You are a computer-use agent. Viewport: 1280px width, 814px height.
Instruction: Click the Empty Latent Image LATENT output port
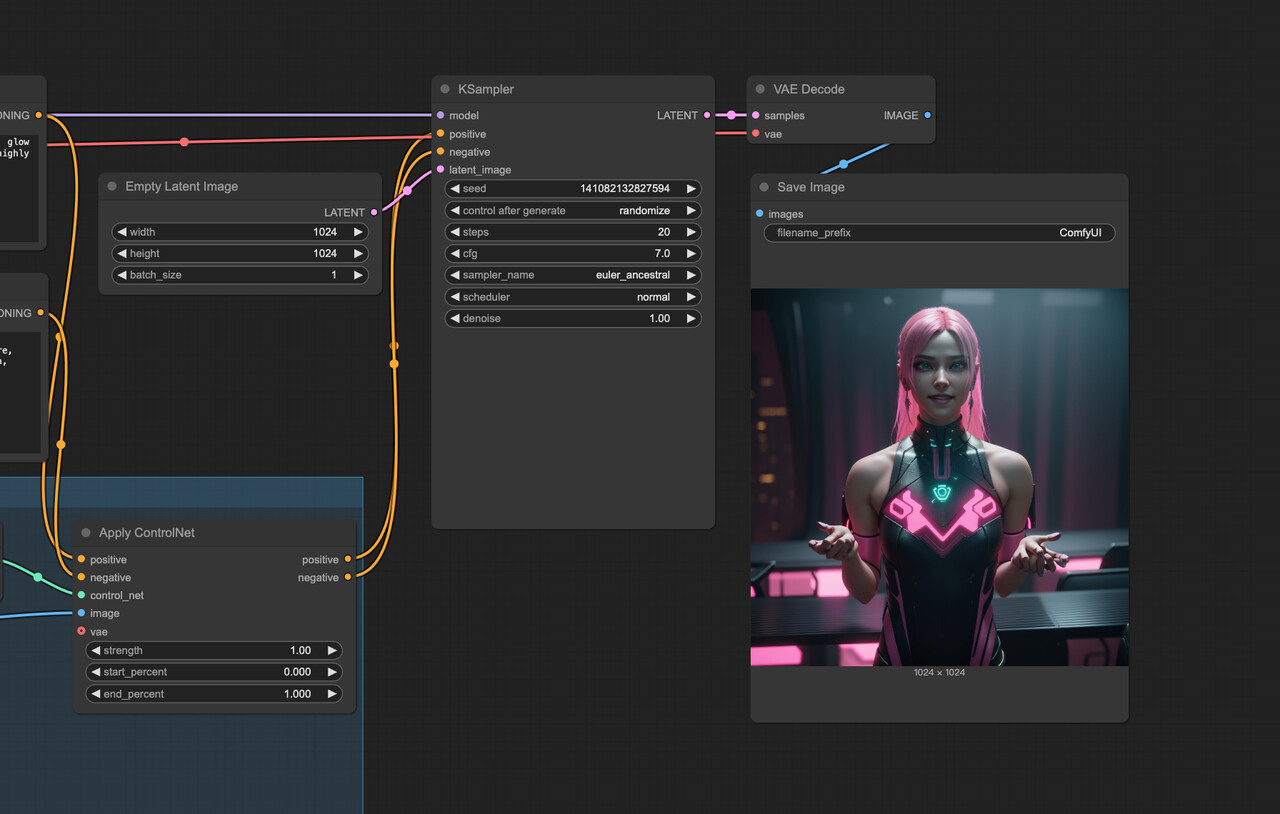click(x=374, y=212)
